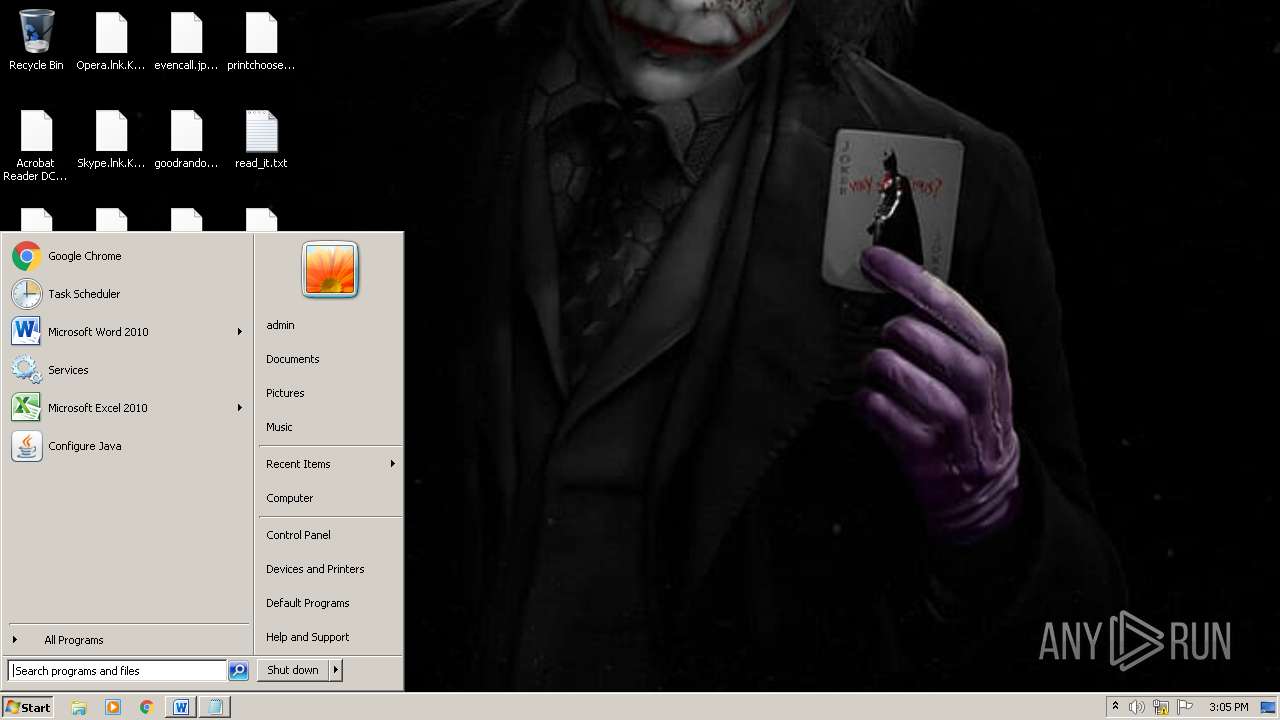Expand the Microsoft Word 2010 jump list arrow
The width and height of the screenshot is (1280, 720).
240,332
